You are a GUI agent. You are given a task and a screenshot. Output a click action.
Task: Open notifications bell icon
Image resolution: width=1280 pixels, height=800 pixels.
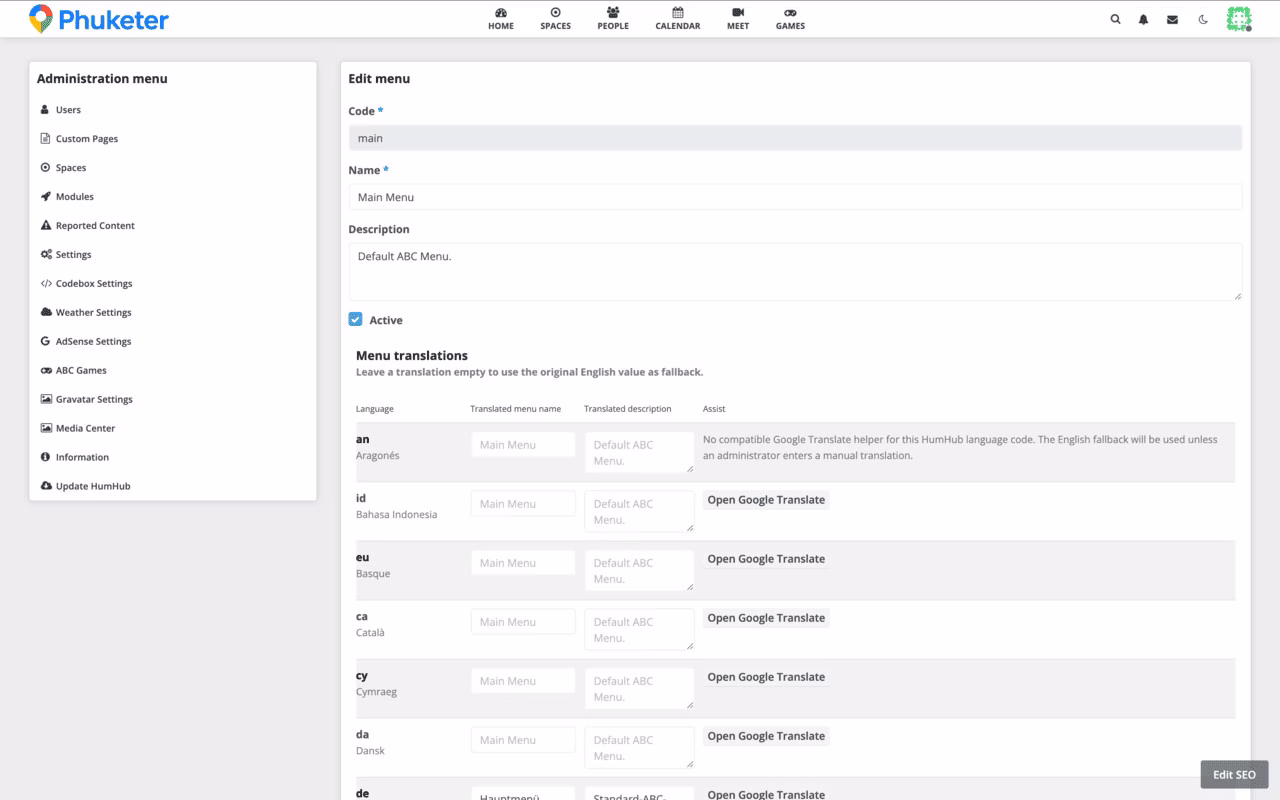(x=1144, y=19)
